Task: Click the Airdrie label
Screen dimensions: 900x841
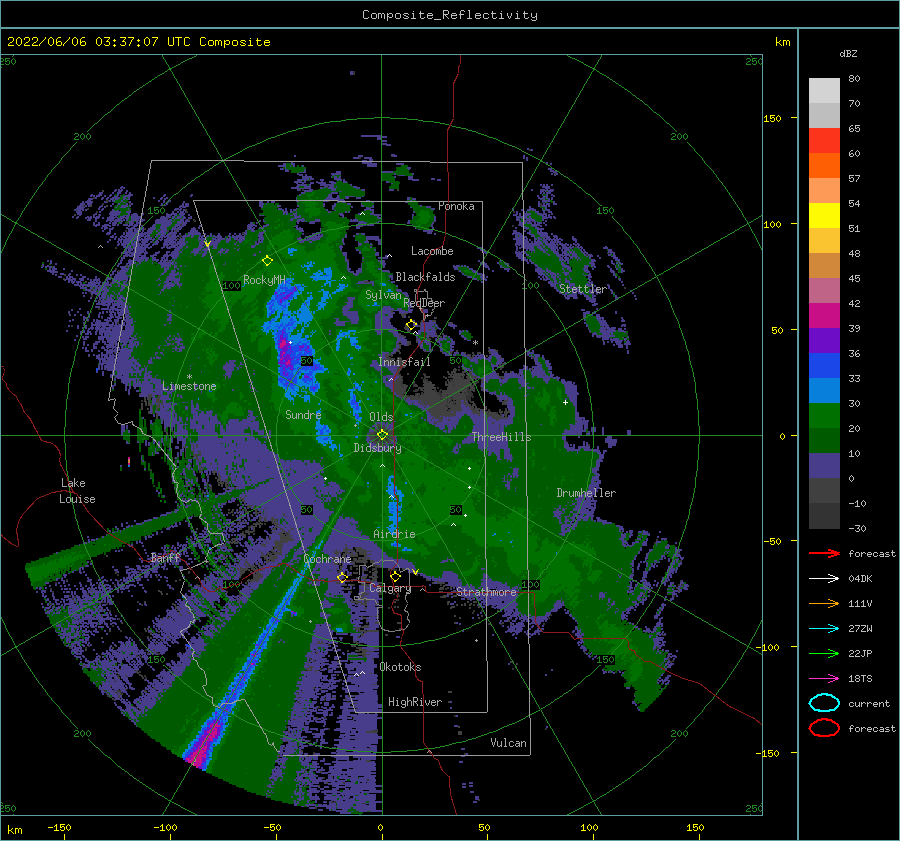Action: point(394,534)
